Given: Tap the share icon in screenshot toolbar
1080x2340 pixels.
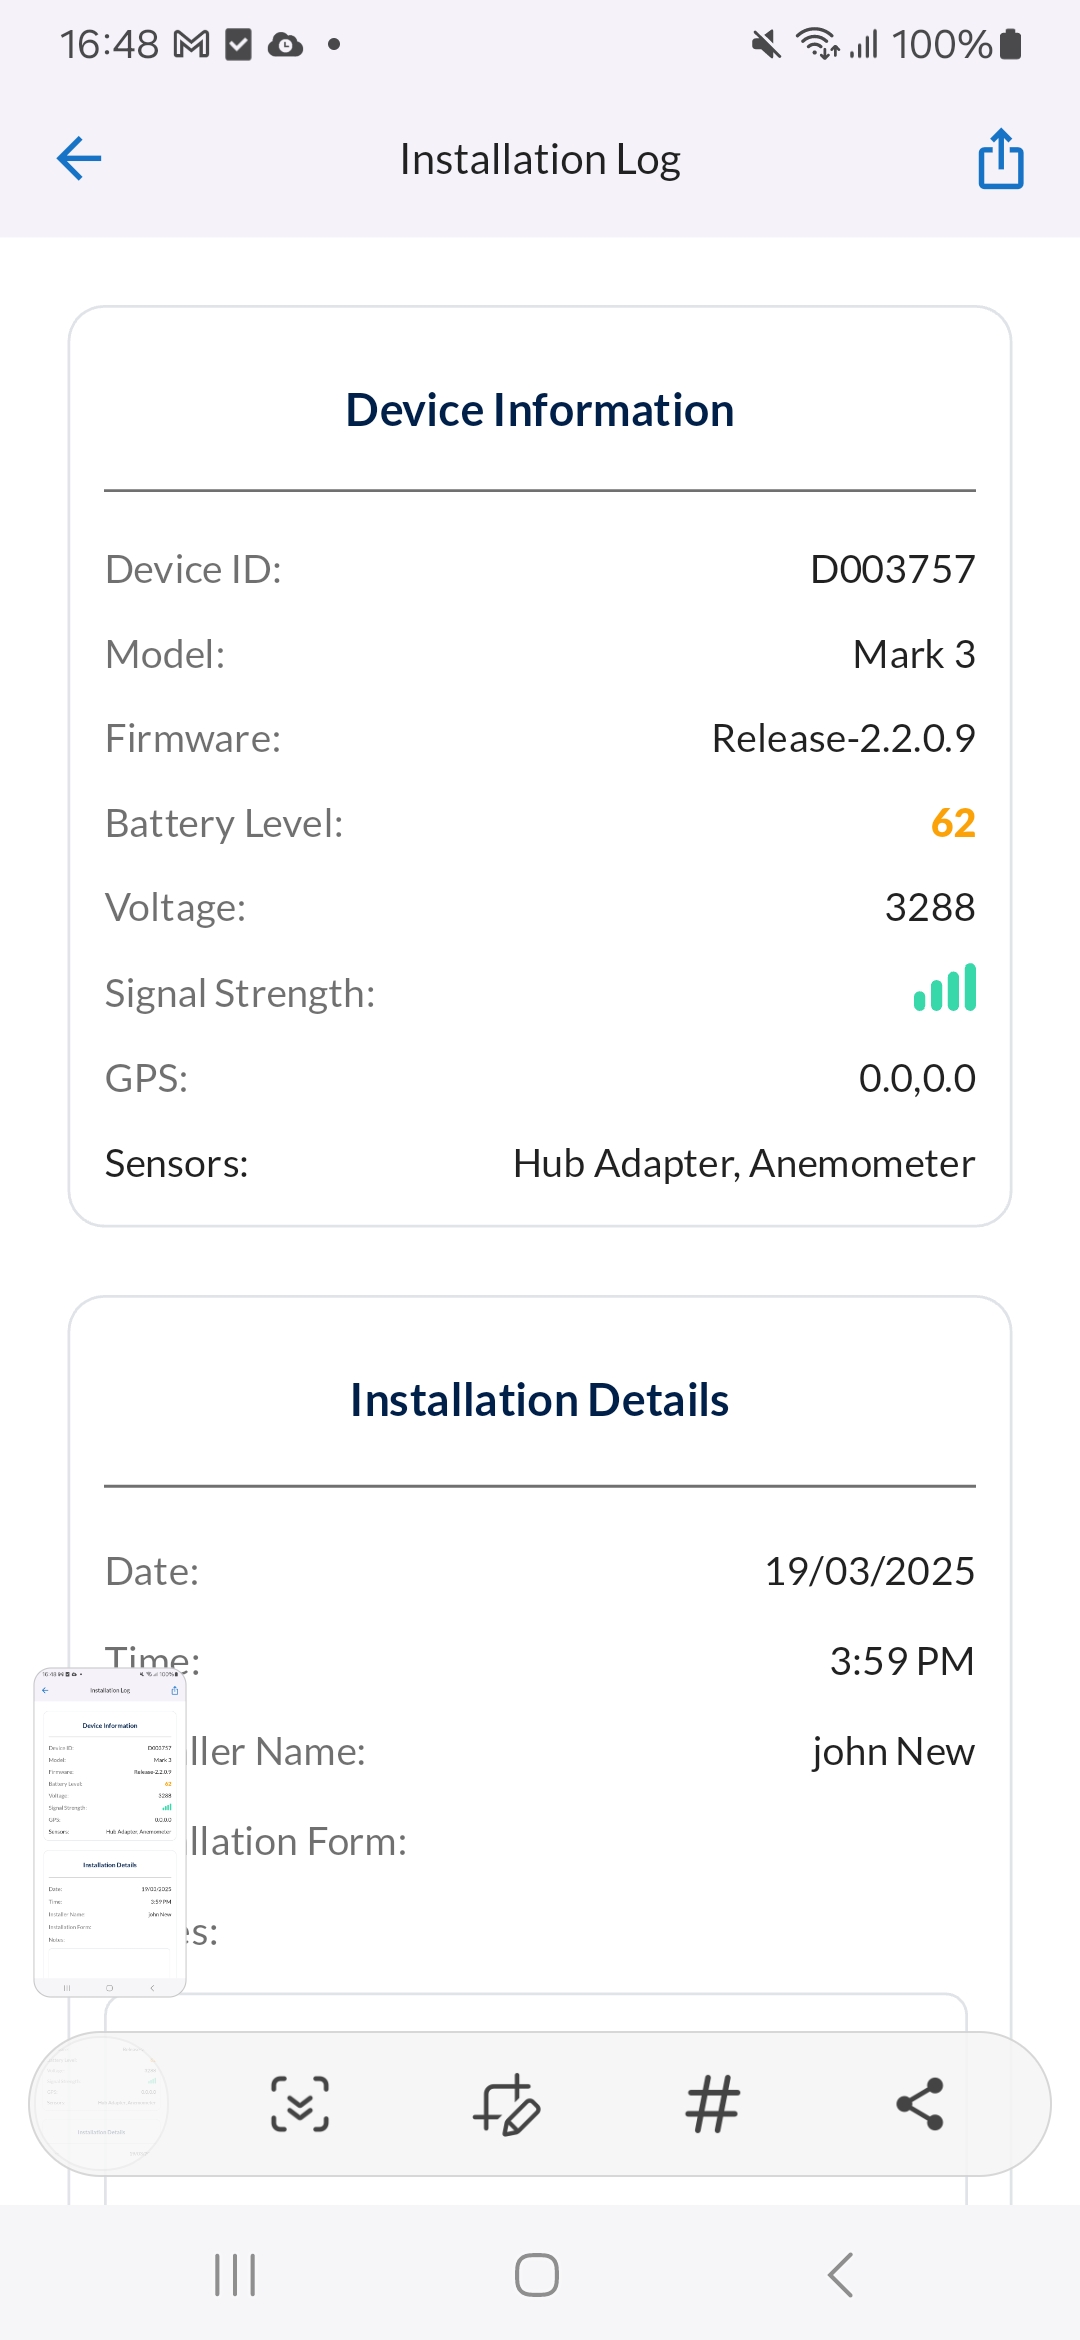Looking at the screenshot, I should pos(920,2104).
